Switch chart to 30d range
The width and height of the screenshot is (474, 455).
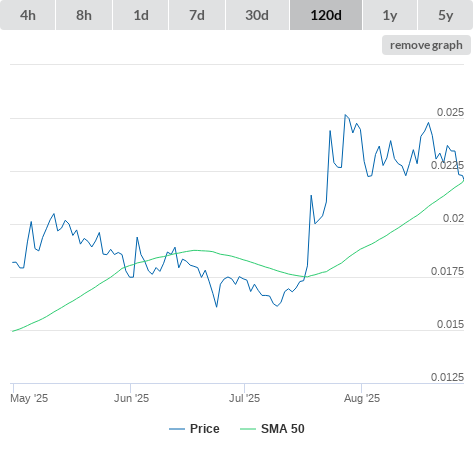pos(257,15)
